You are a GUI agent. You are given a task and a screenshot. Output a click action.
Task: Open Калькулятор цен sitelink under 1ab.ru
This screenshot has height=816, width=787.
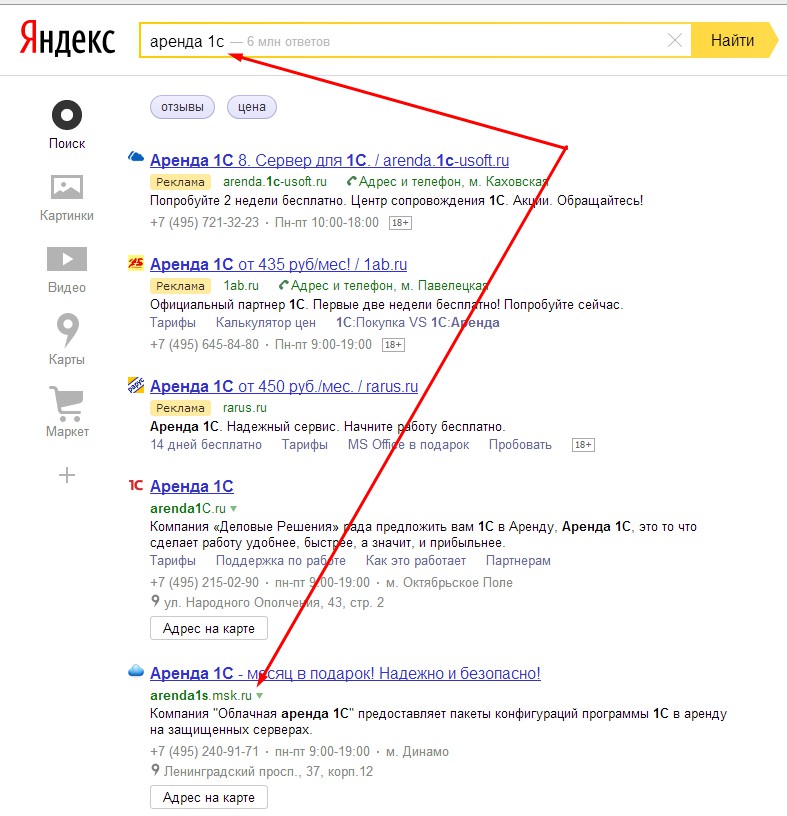(x=266, y=323)
